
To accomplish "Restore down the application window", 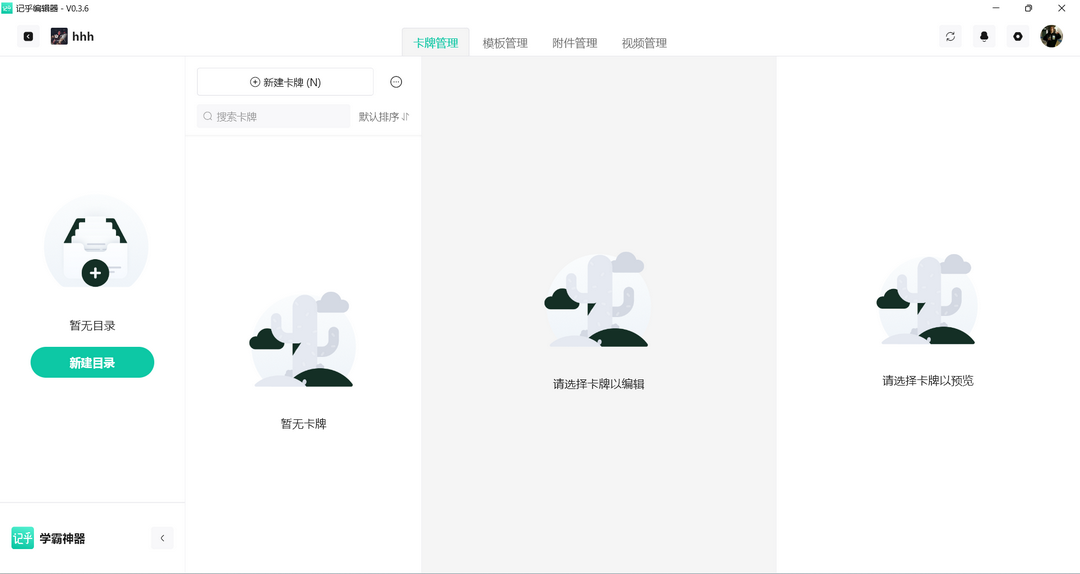I will click(1028, 8).
